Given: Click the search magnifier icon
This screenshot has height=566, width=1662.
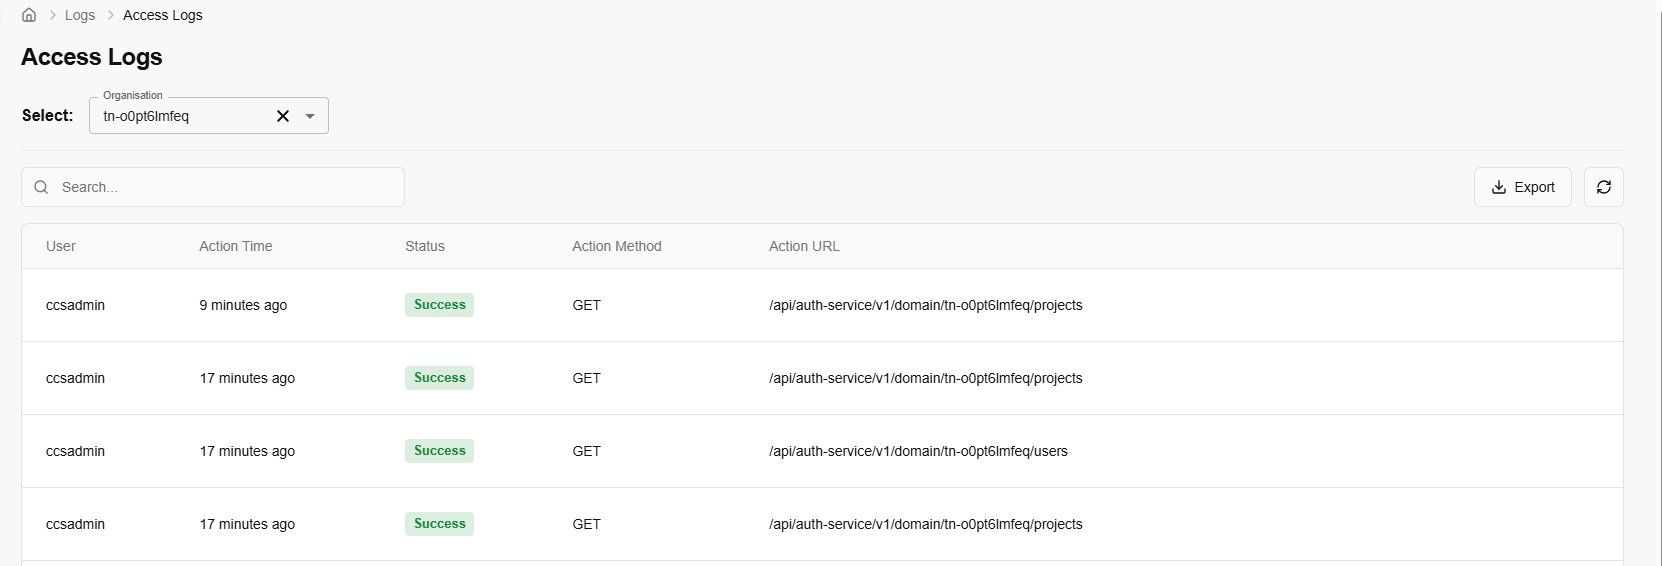Looking at the screenshot, I should [x=41, y=187].
